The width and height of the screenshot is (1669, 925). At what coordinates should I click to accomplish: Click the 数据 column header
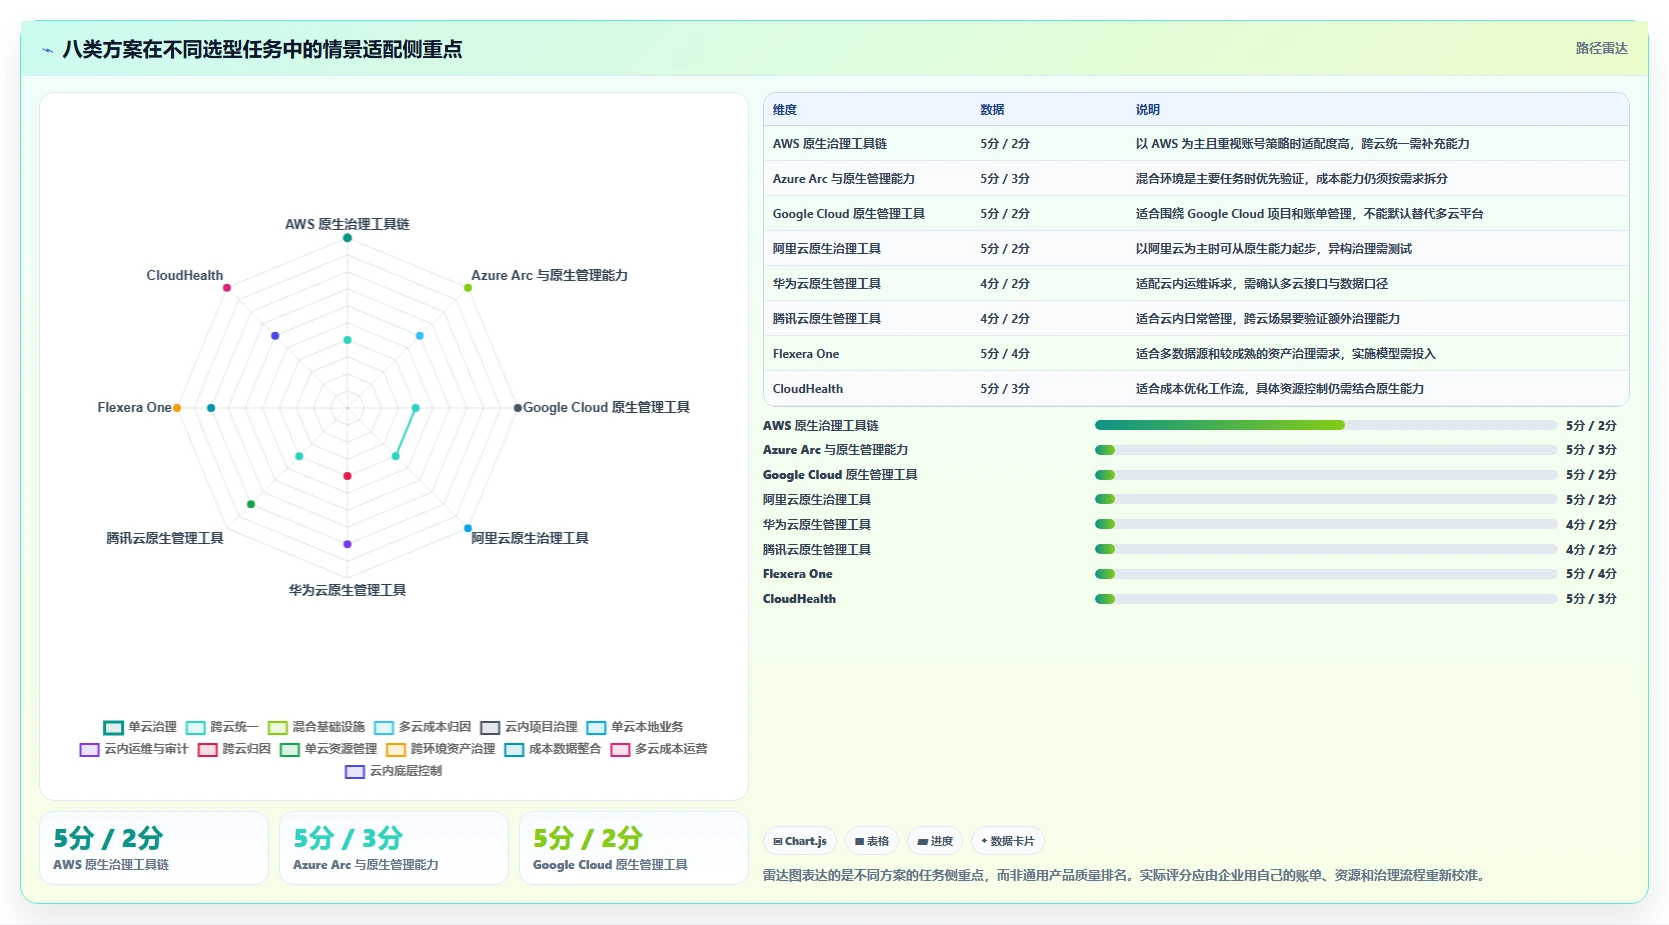coord(992,110)
